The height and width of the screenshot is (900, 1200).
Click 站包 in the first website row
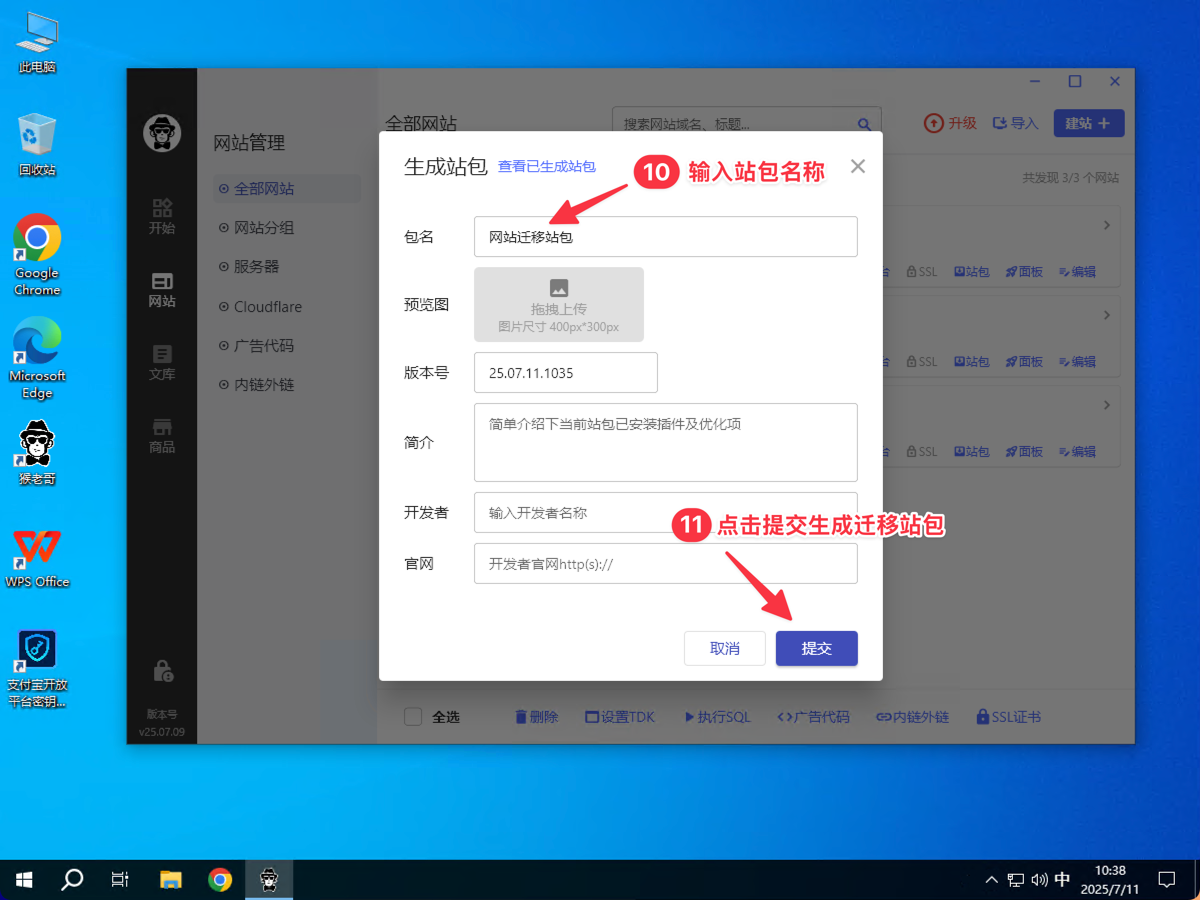972,272
